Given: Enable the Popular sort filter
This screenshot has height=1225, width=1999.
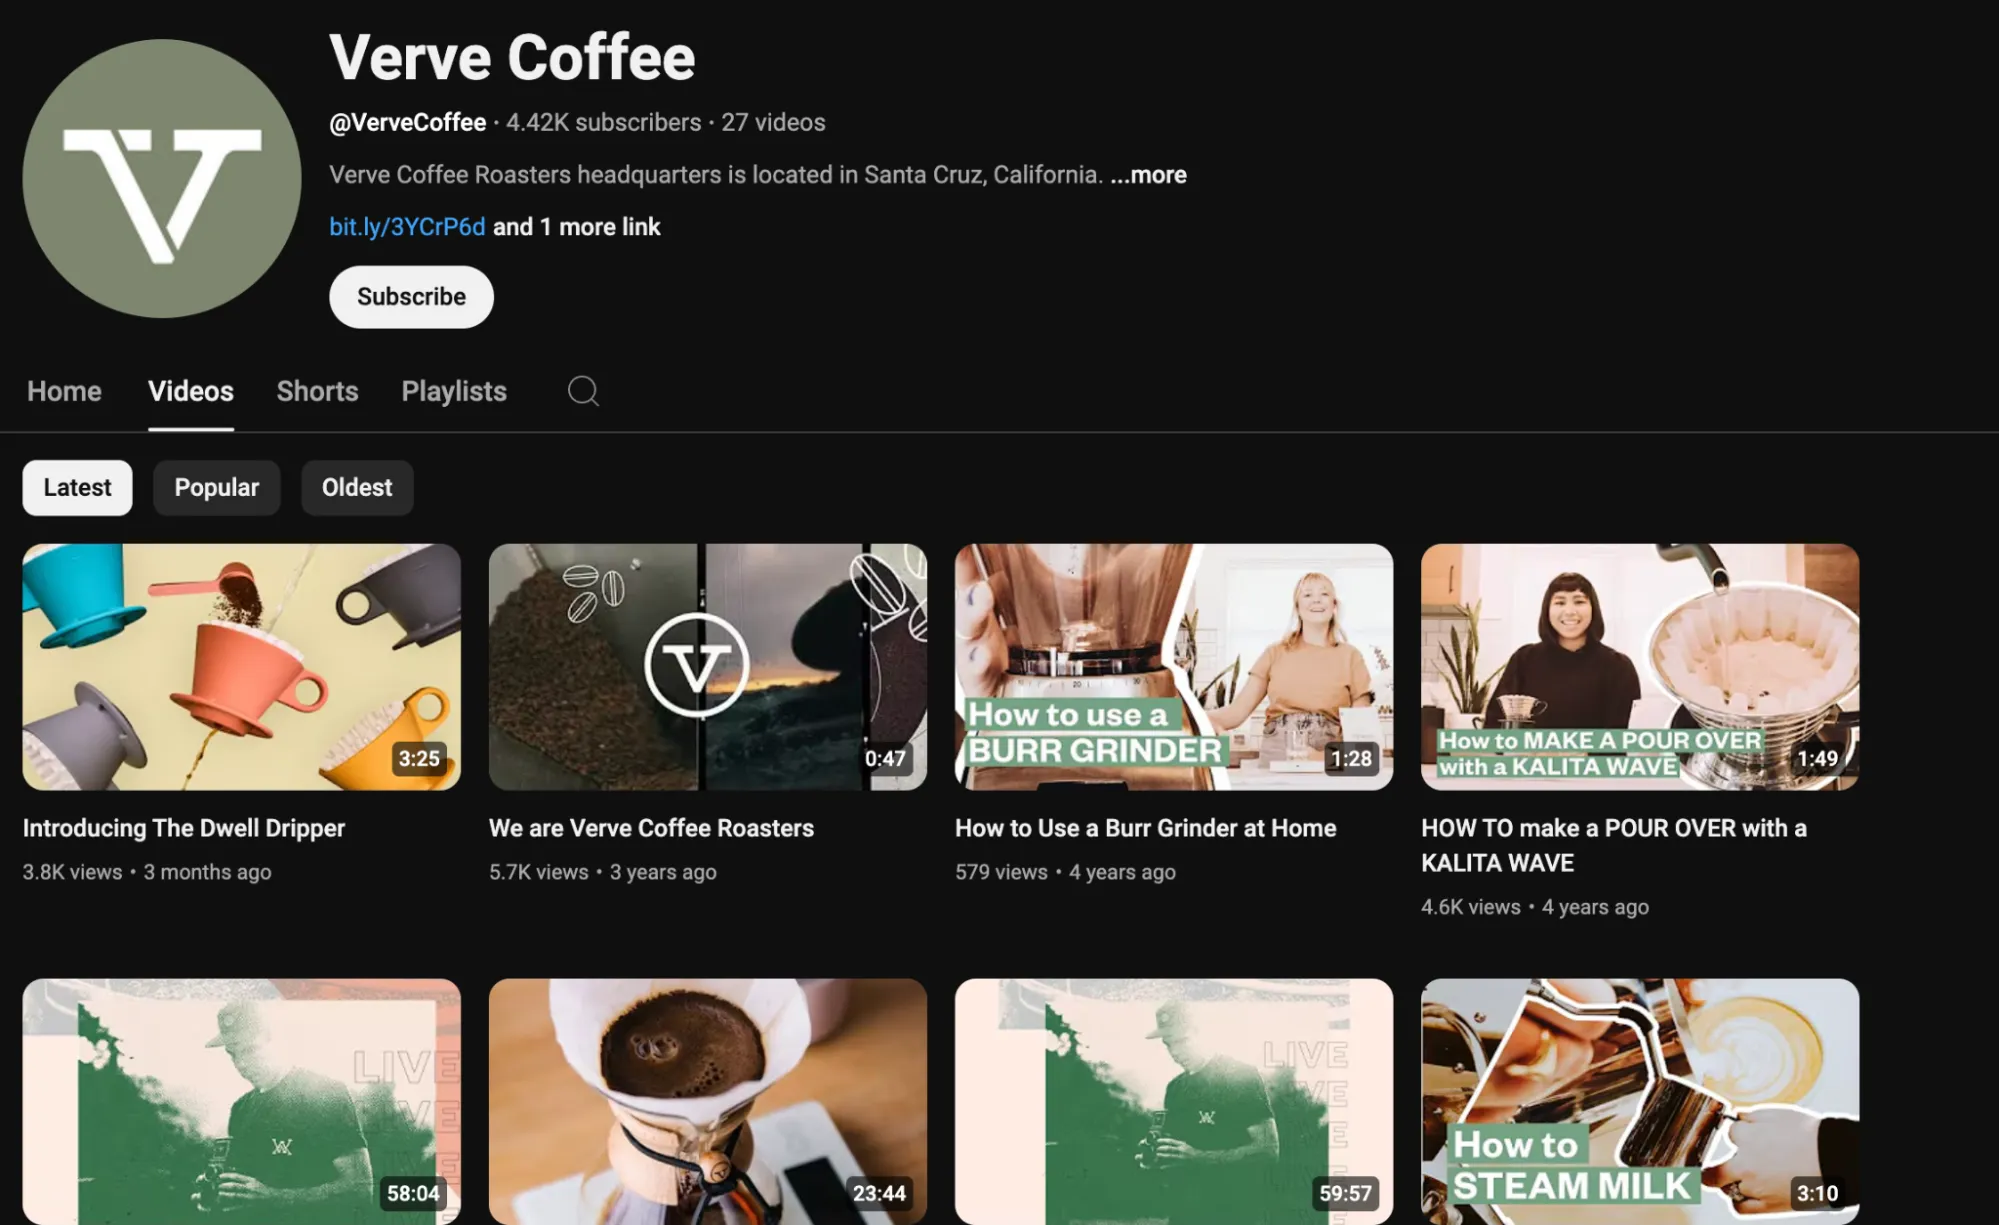Looking at the screenshot, I should tap(216, 487).
